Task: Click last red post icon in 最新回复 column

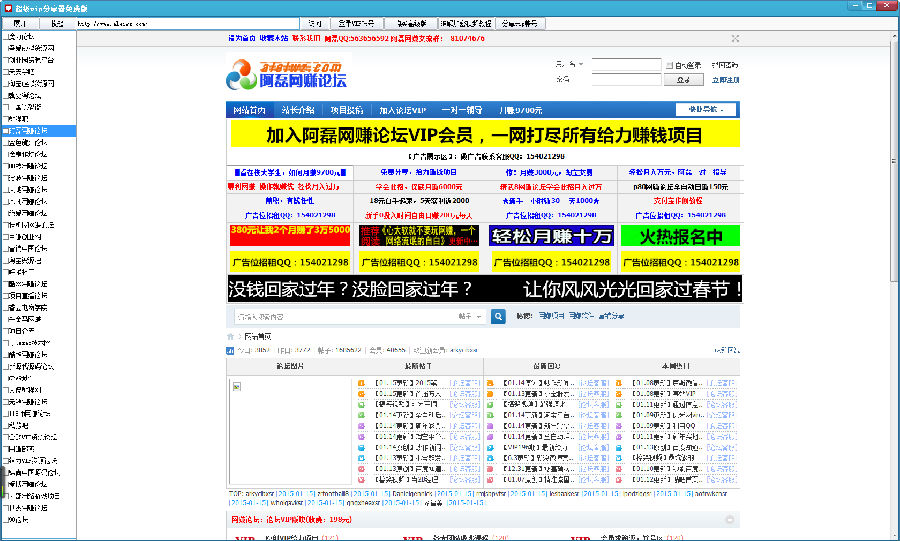Action: (490, 480)
